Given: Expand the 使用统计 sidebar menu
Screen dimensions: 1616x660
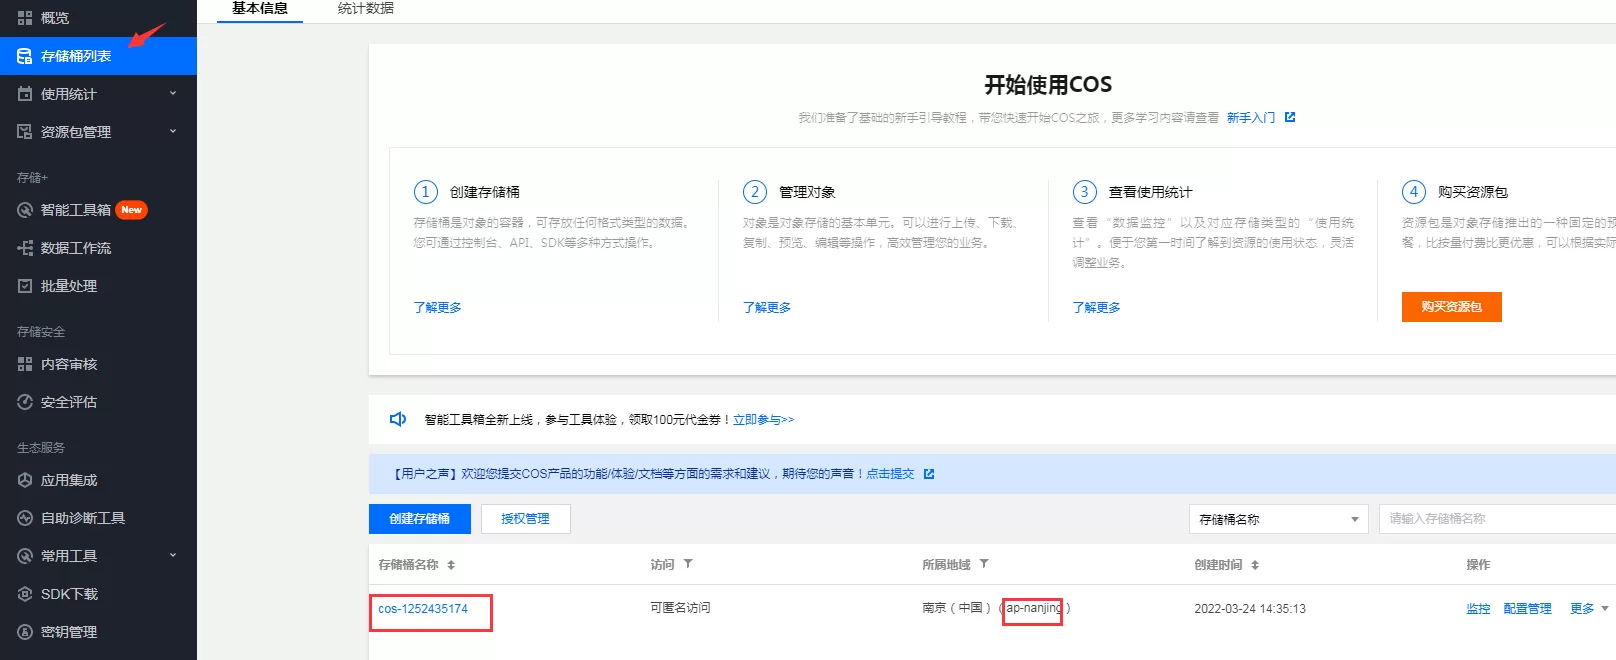Looking at the screenshot, I should [173, 94].
